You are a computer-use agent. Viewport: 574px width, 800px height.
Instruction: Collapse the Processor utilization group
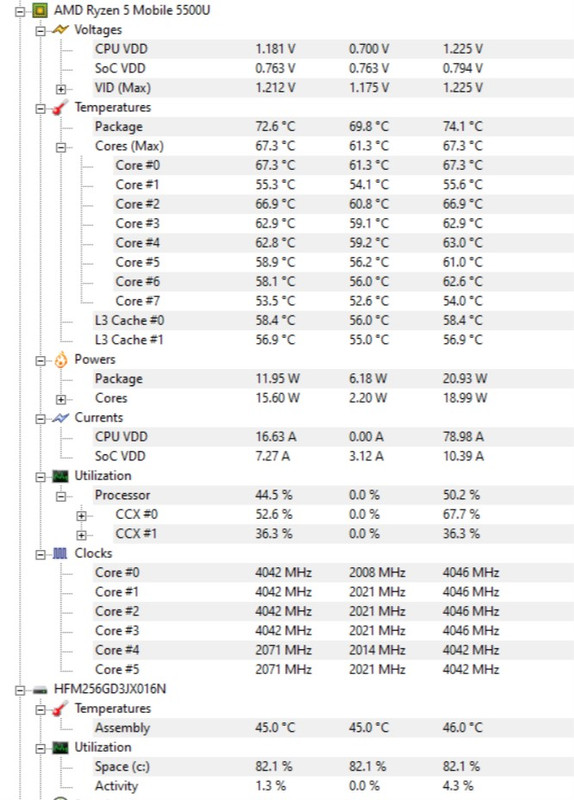[x=61, y=496]
